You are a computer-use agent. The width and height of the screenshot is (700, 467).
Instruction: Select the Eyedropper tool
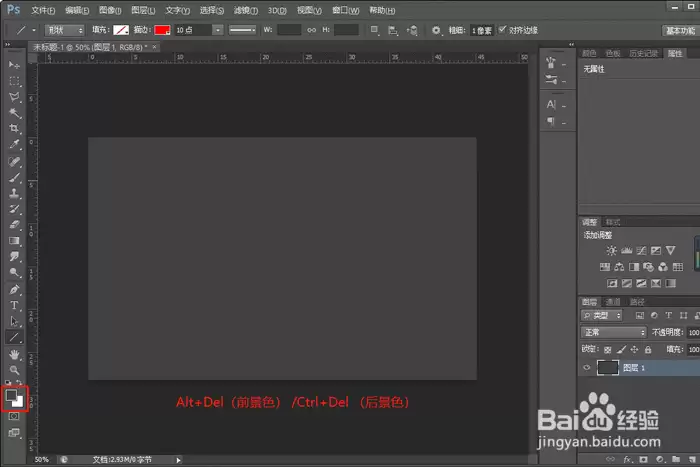(x=14, y=144)
